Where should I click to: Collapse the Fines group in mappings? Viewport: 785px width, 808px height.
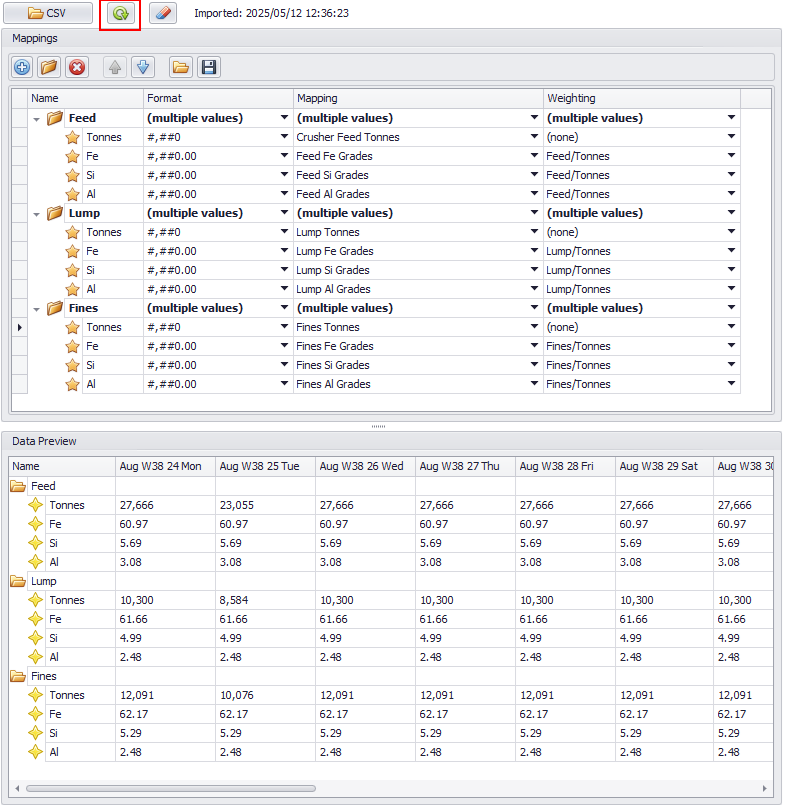click(37, 309)
